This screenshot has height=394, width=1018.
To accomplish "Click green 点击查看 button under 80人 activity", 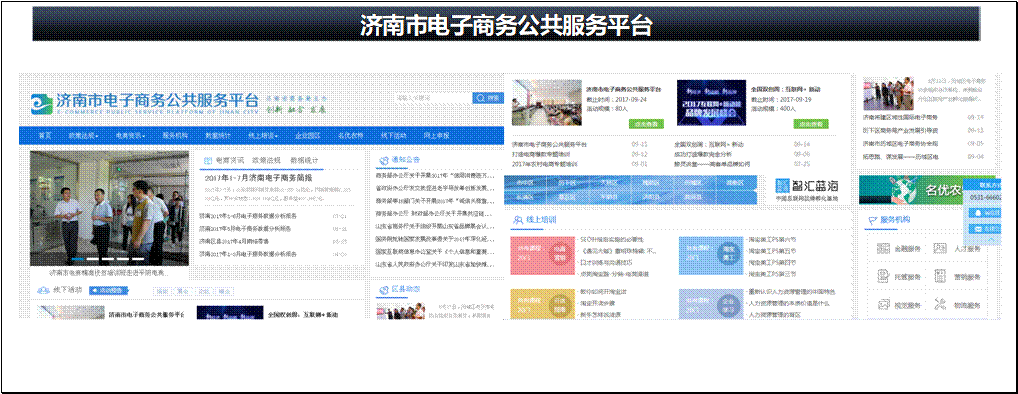I will tap(646, 123).
